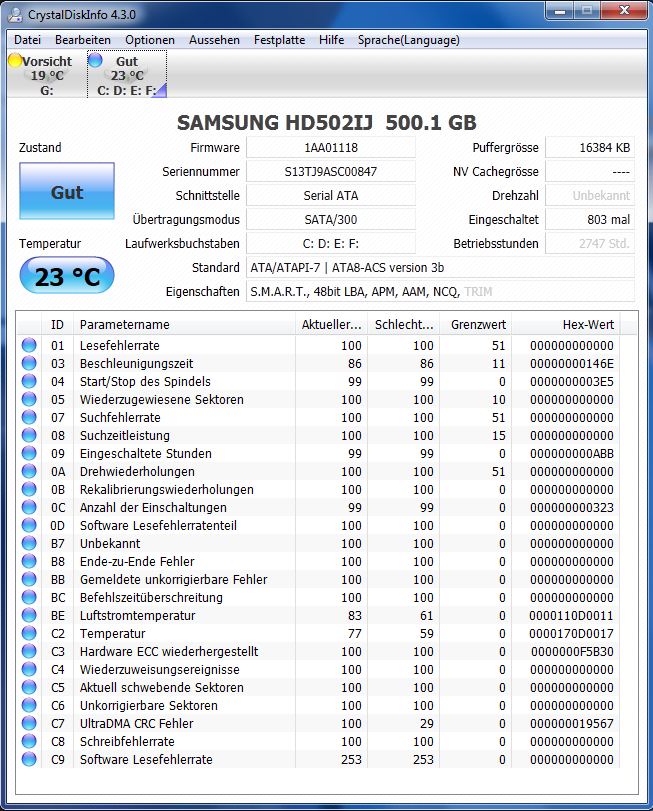Click the Schlecht... column header
The image size is (653, 811).
[403, 324]
